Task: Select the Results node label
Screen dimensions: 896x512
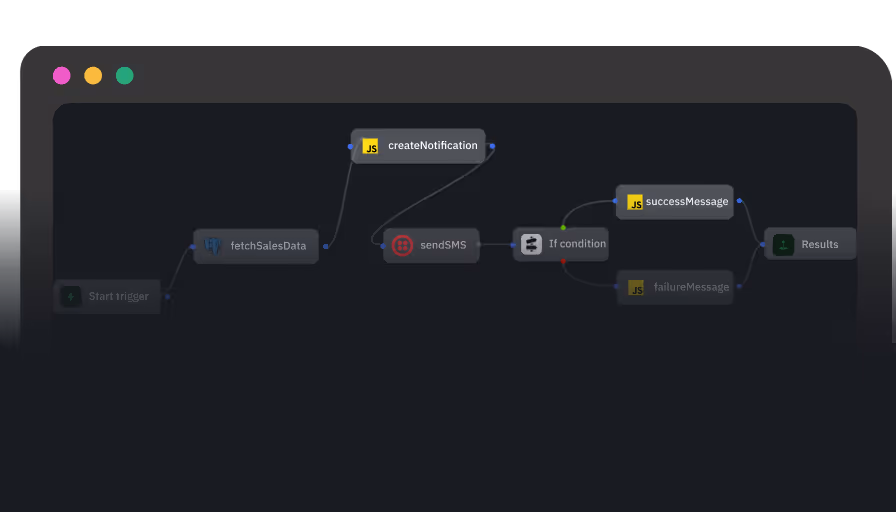Action: click(x=820, y=245)
